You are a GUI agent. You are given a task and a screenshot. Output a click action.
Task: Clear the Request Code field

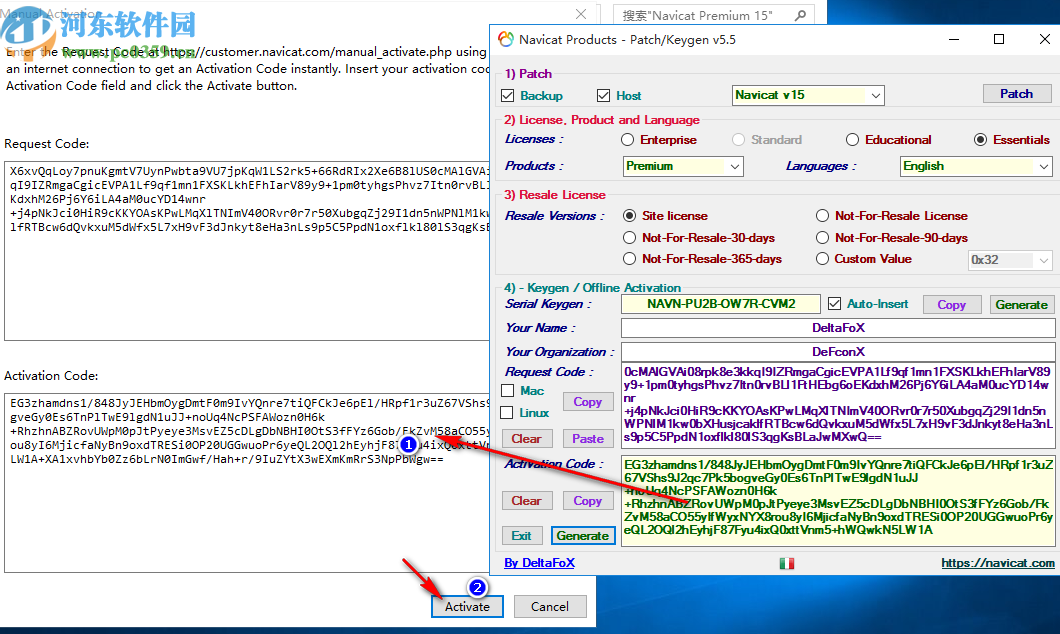[526, 439]
